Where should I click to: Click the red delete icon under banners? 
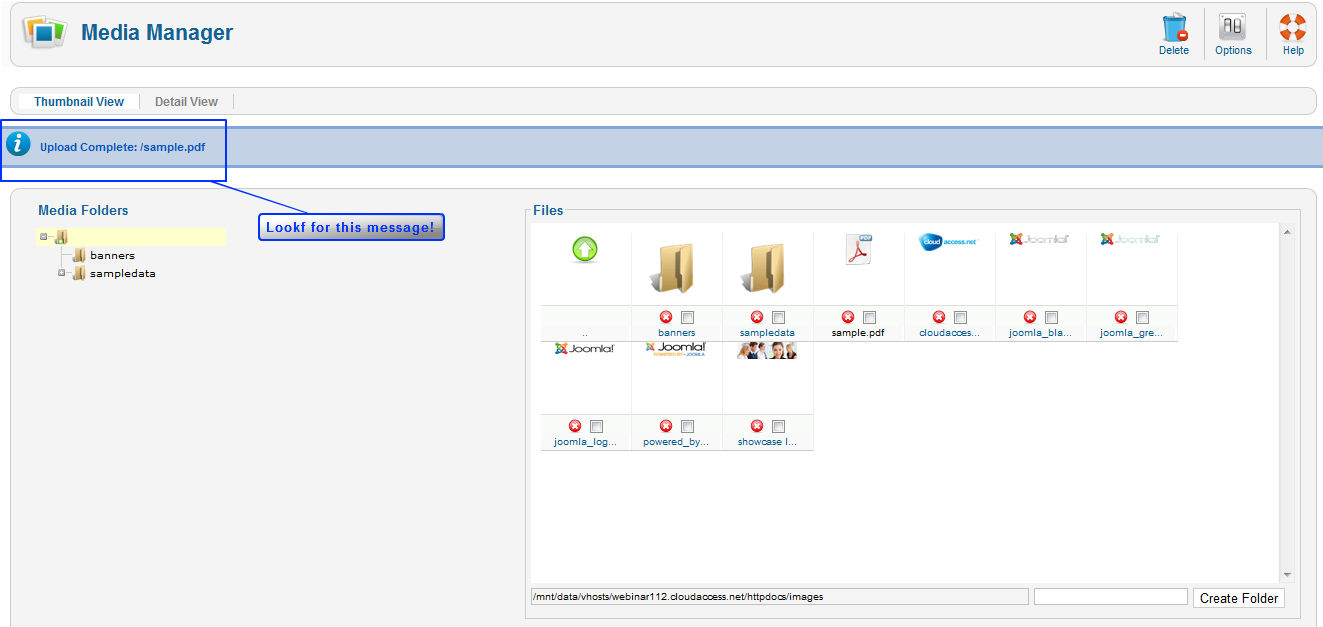666,317
